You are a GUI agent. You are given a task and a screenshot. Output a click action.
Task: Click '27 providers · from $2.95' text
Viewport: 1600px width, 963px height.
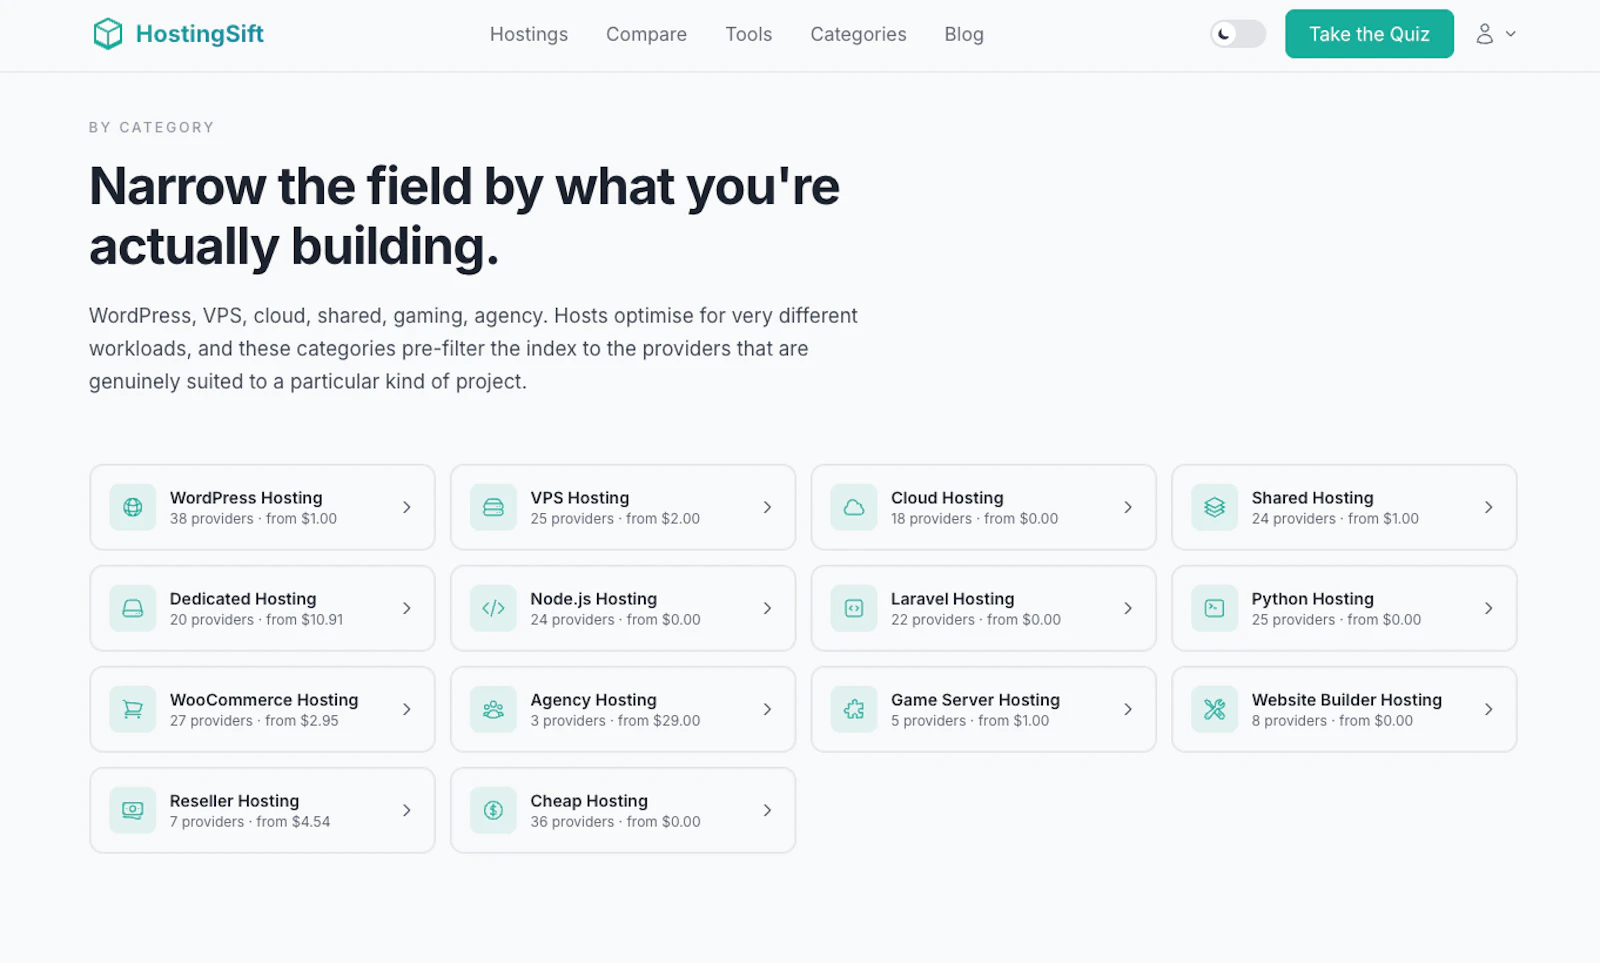[254, 720]
